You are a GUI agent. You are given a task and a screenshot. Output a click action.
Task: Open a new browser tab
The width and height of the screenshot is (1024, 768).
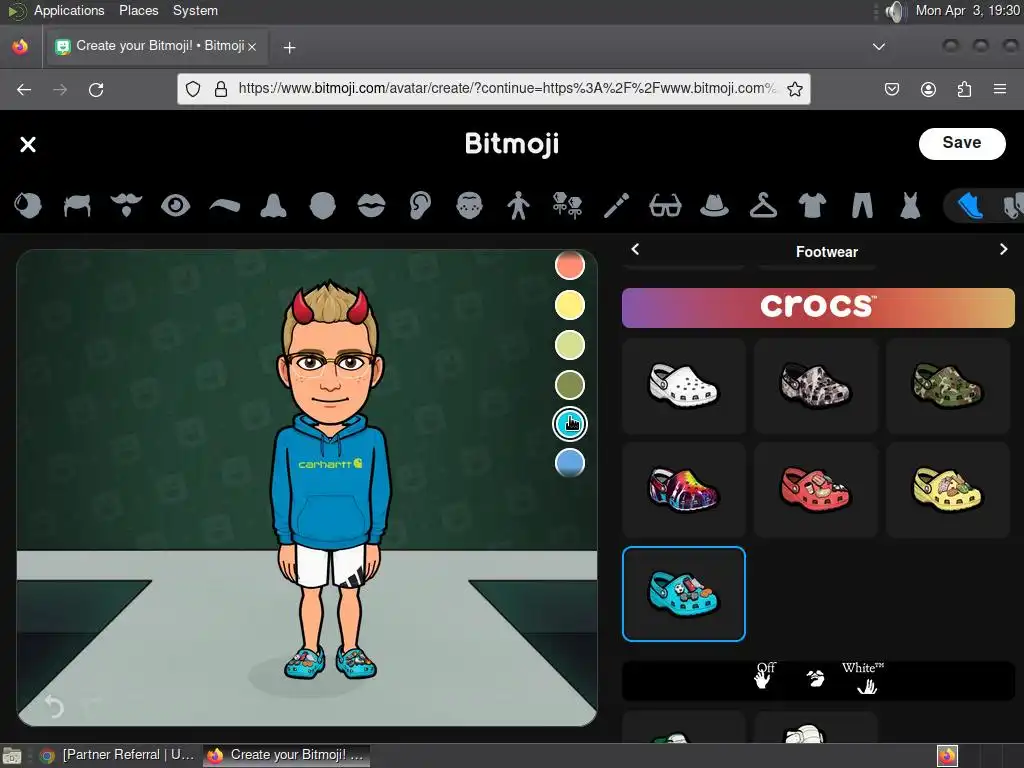tap(289, 48)
